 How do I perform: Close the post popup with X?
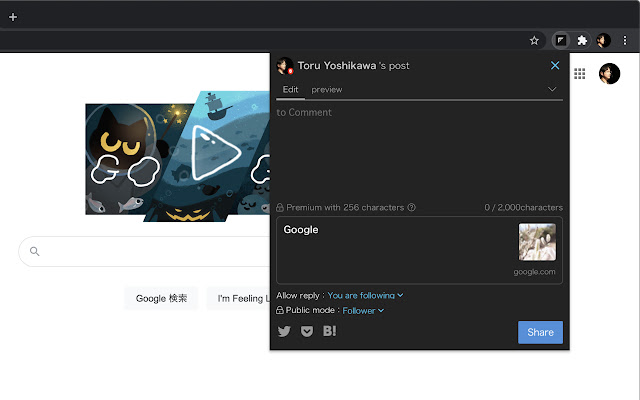(555, 66)
